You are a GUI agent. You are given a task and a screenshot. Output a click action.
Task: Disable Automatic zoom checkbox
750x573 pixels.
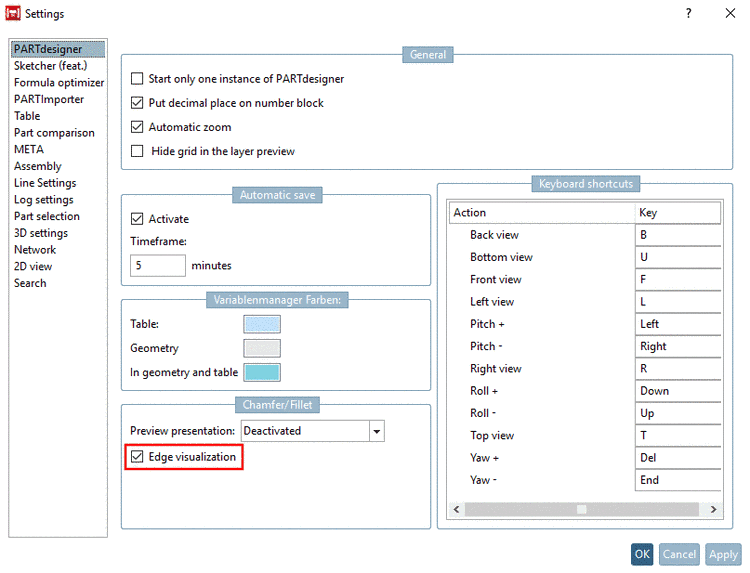coord(137,127)
